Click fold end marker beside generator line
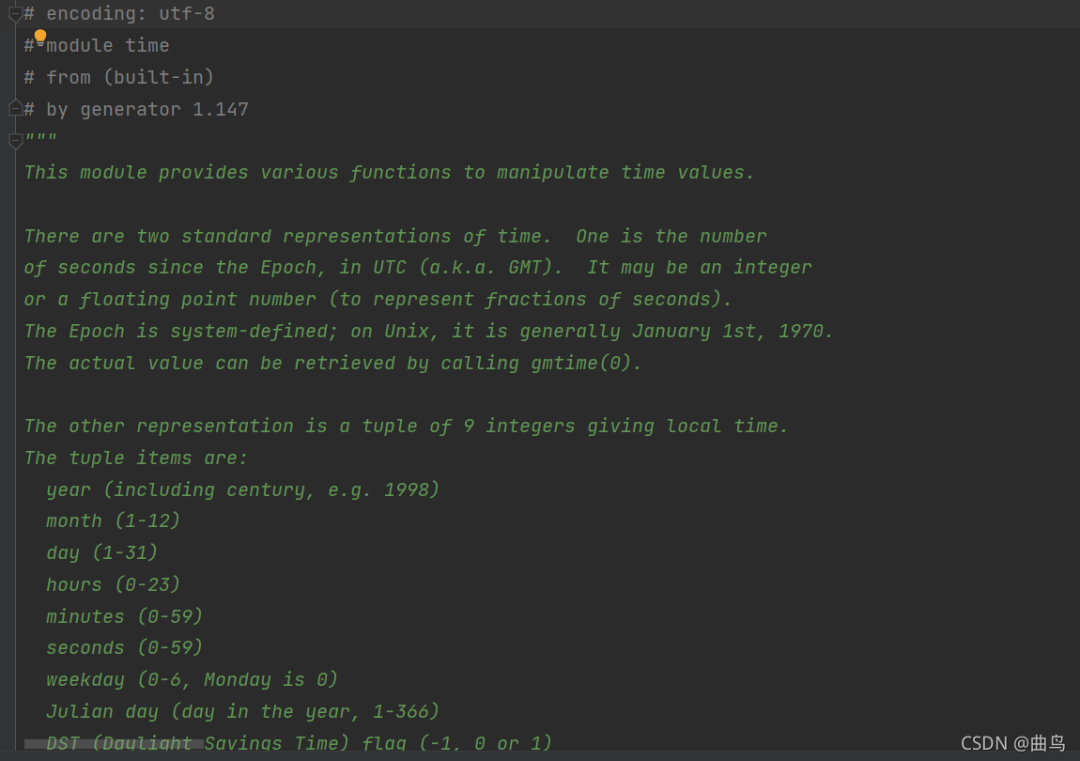Screen dimensions: 1080x761 point(15,109)
